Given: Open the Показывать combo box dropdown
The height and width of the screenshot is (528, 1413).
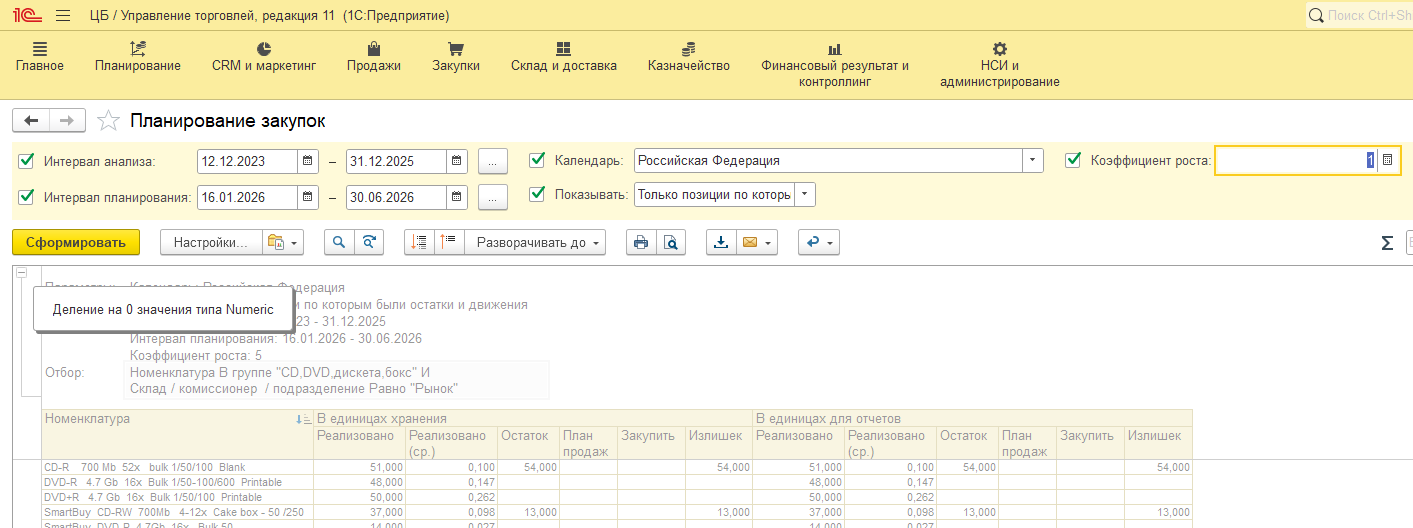Looking at the screenshot, I should pos(806,195).
